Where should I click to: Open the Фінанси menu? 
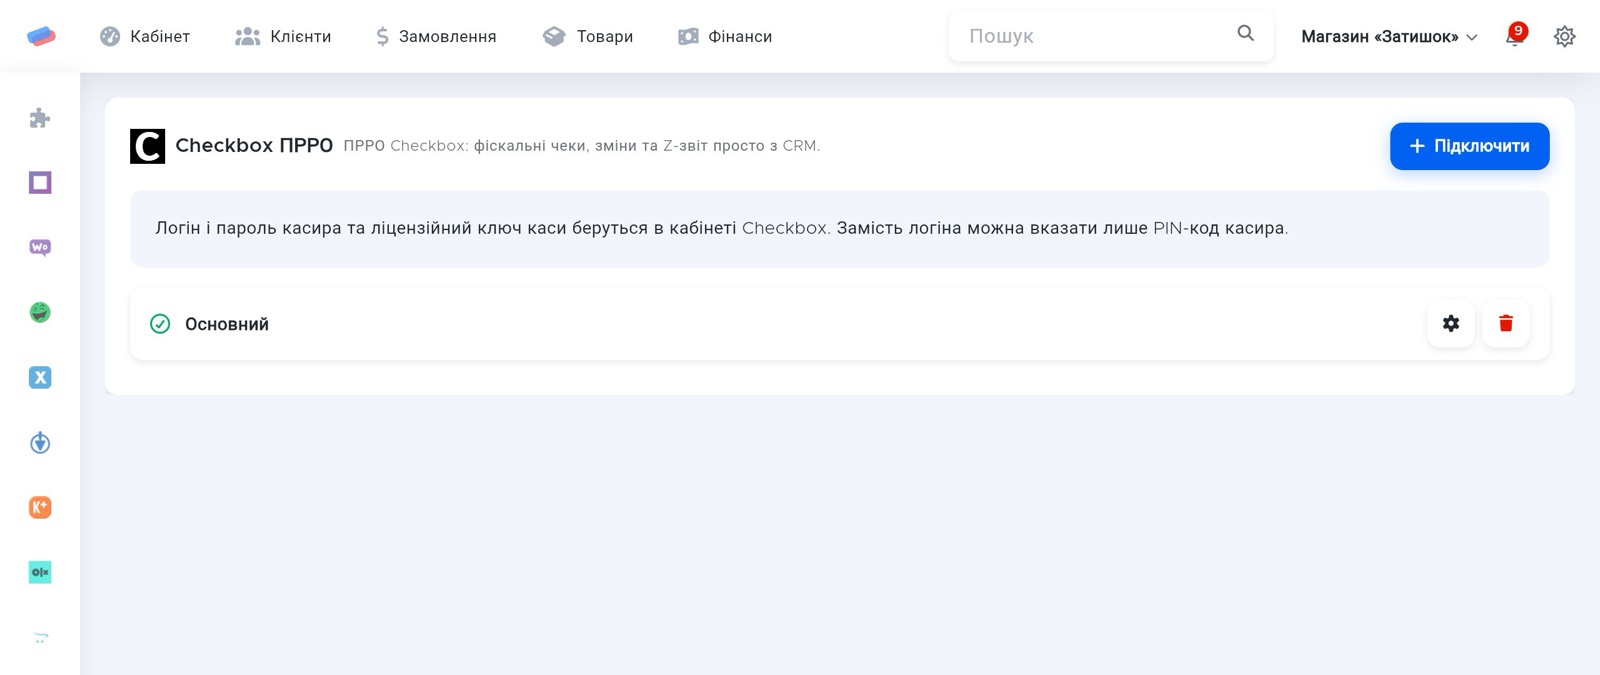(x=725, y=36)
